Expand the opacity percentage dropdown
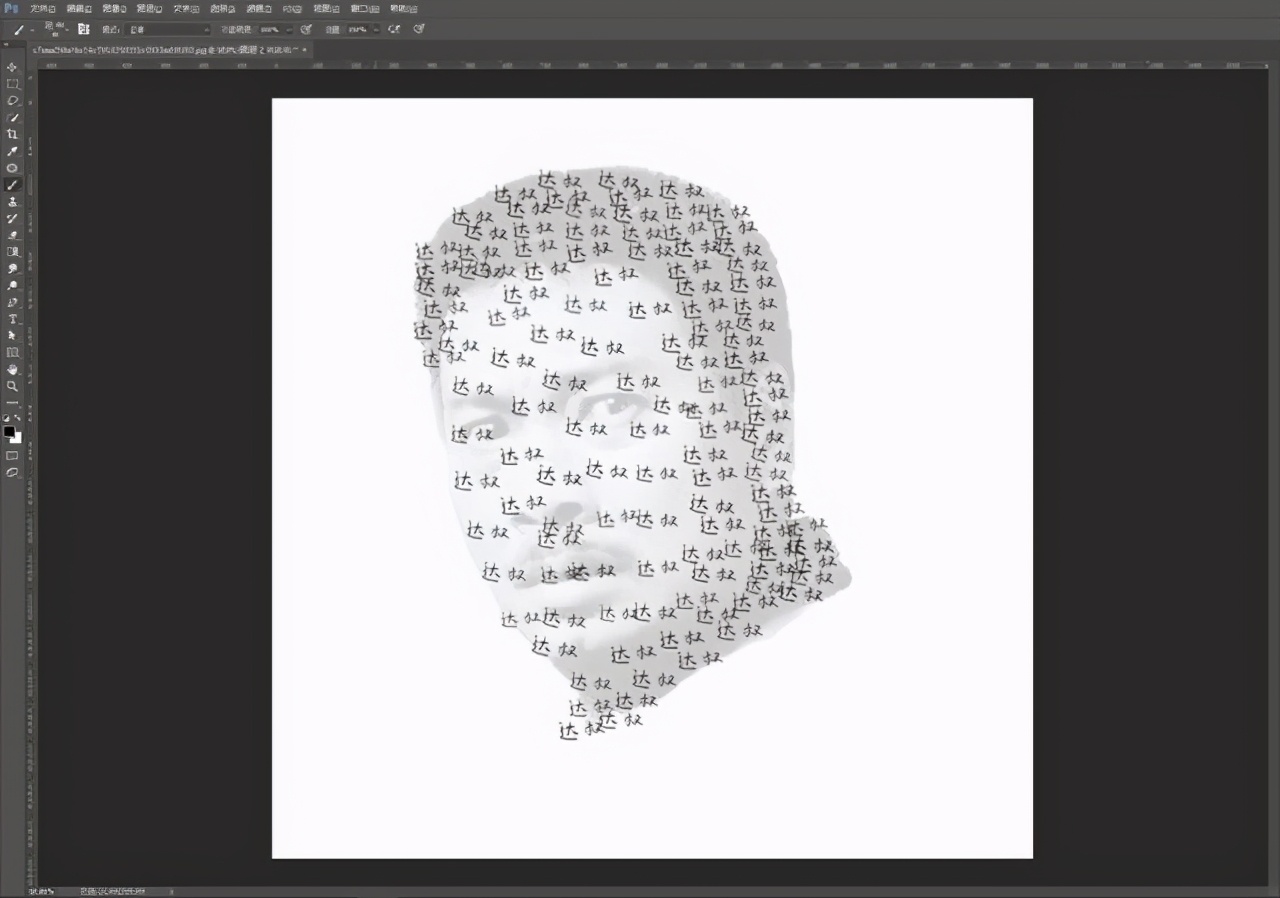 pos(290,29)
